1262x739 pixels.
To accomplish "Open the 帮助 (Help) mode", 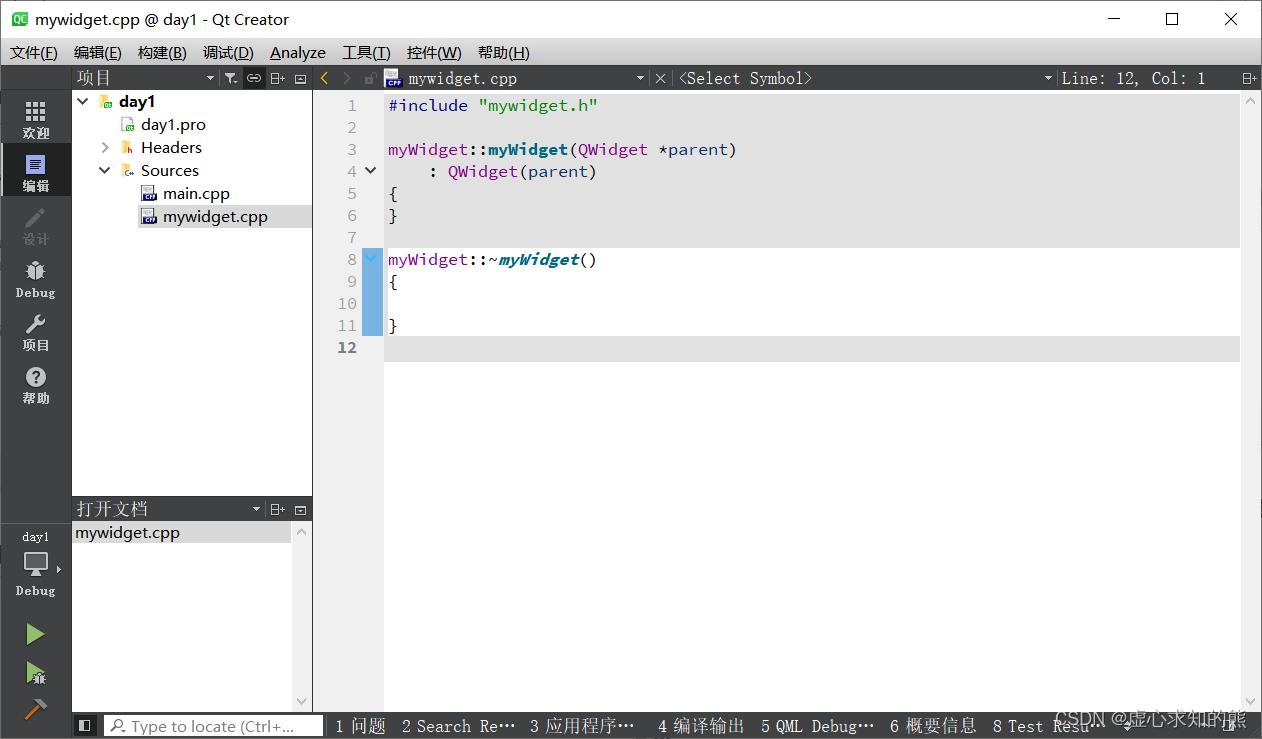I will point(35,385).
